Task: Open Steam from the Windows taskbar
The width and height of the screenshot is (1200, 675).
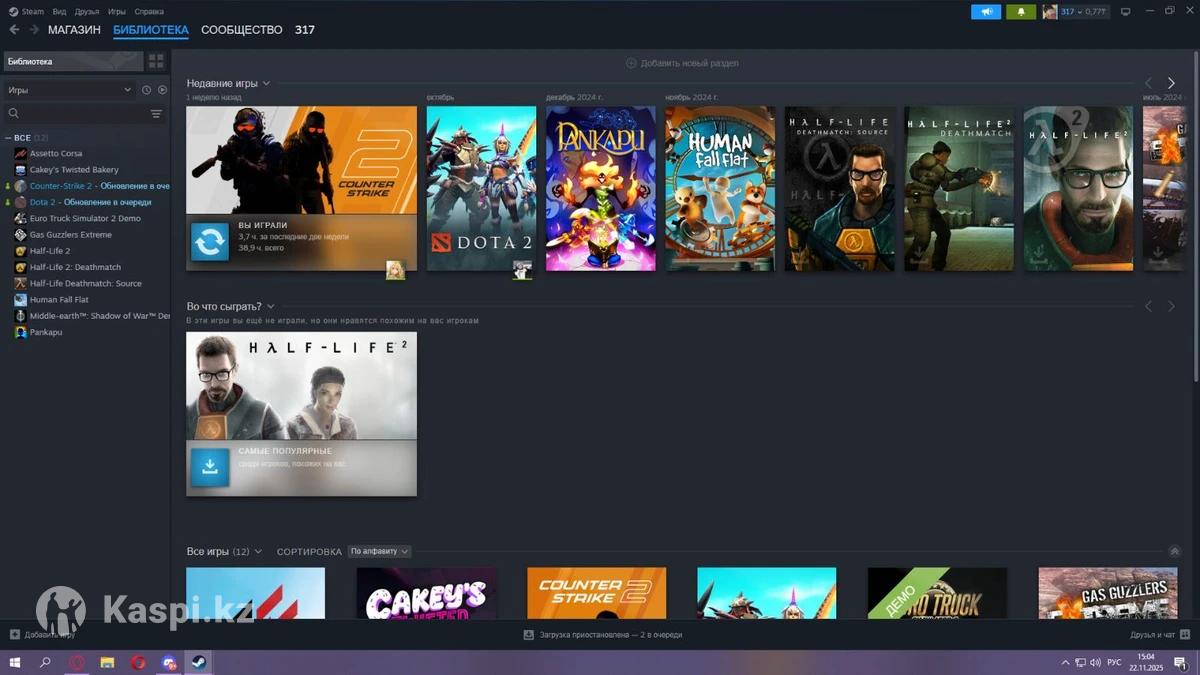Action: [x=198, y=662]
